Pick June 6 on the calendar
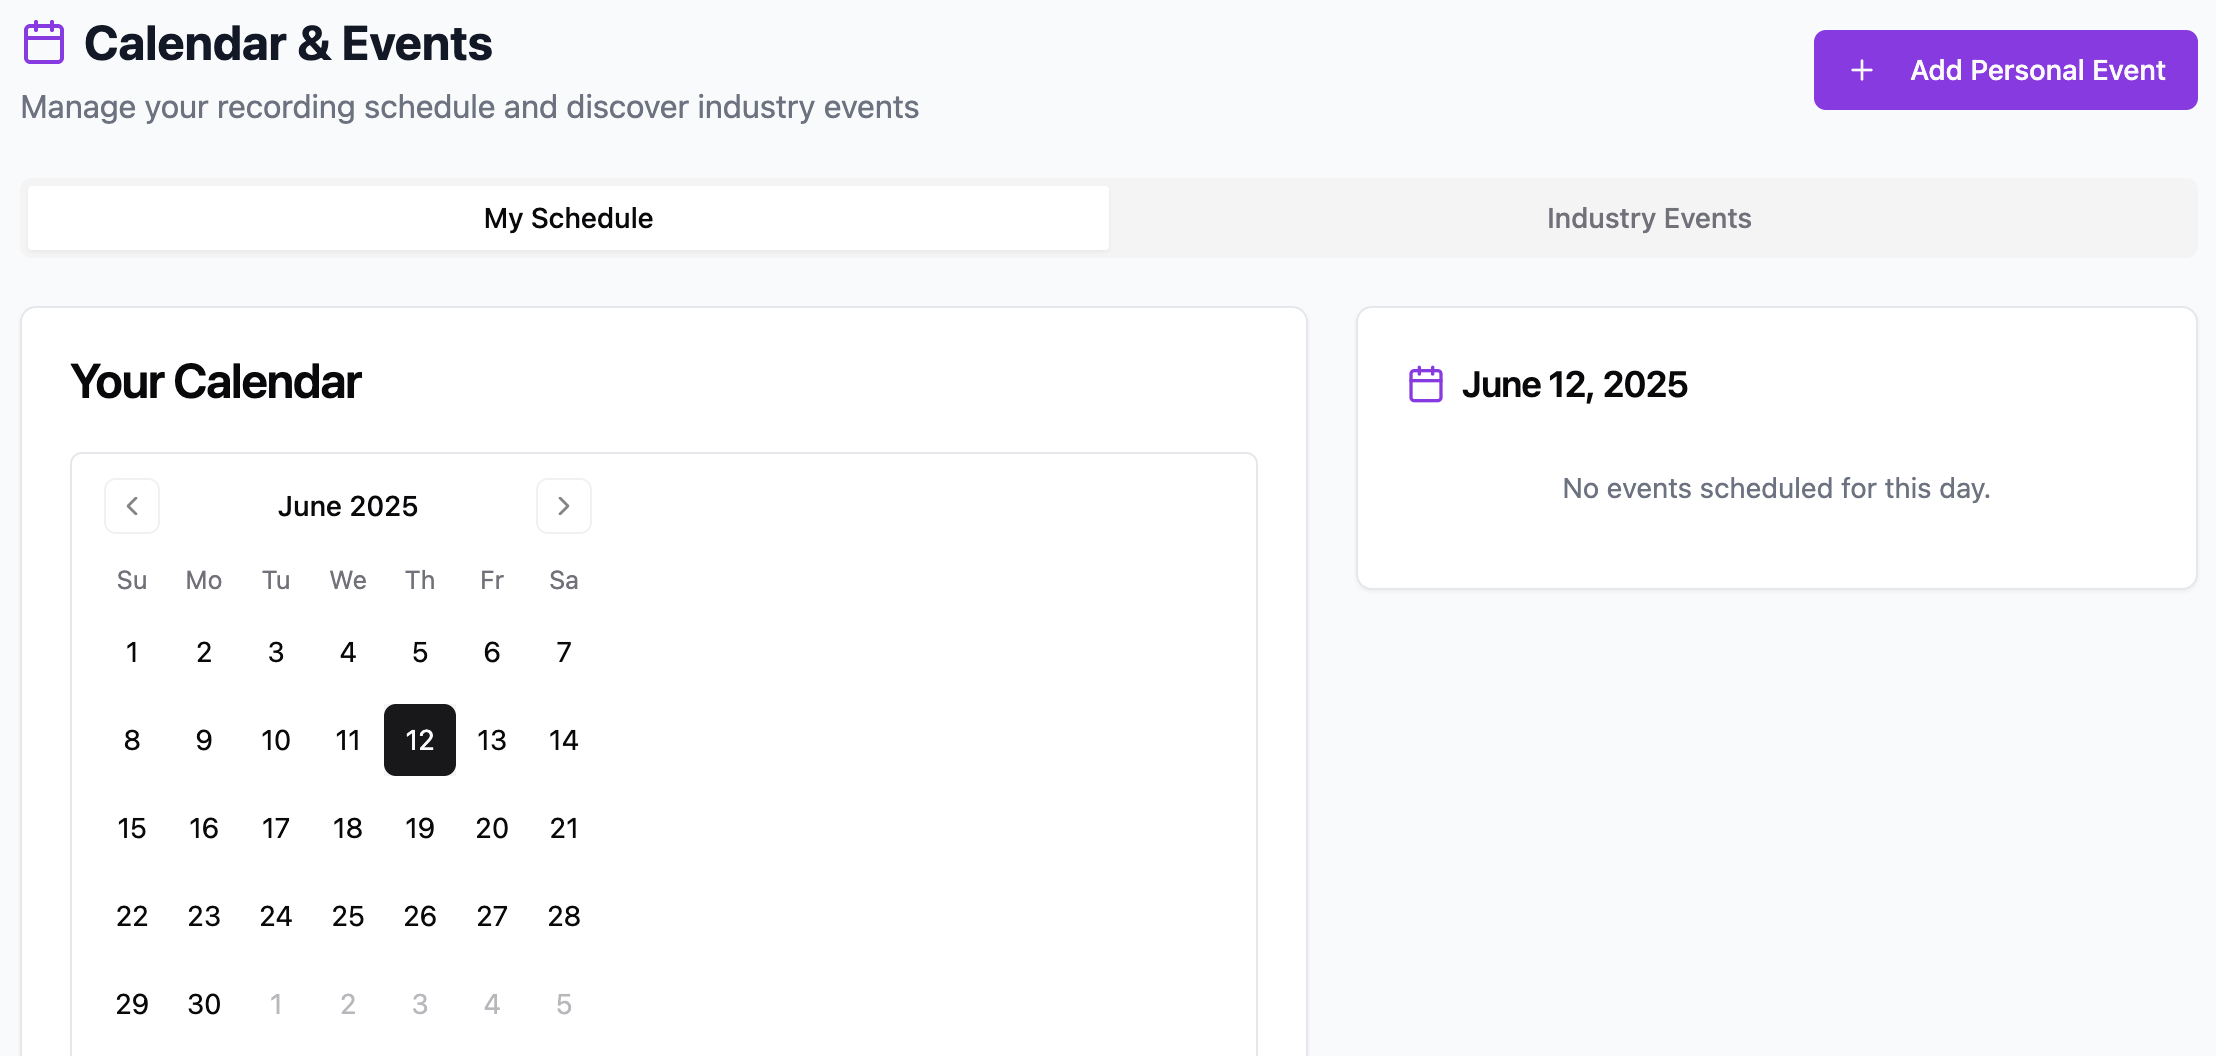This screenshot has width=2216, height=1056. pyautogui.click(x=492, y=652)
